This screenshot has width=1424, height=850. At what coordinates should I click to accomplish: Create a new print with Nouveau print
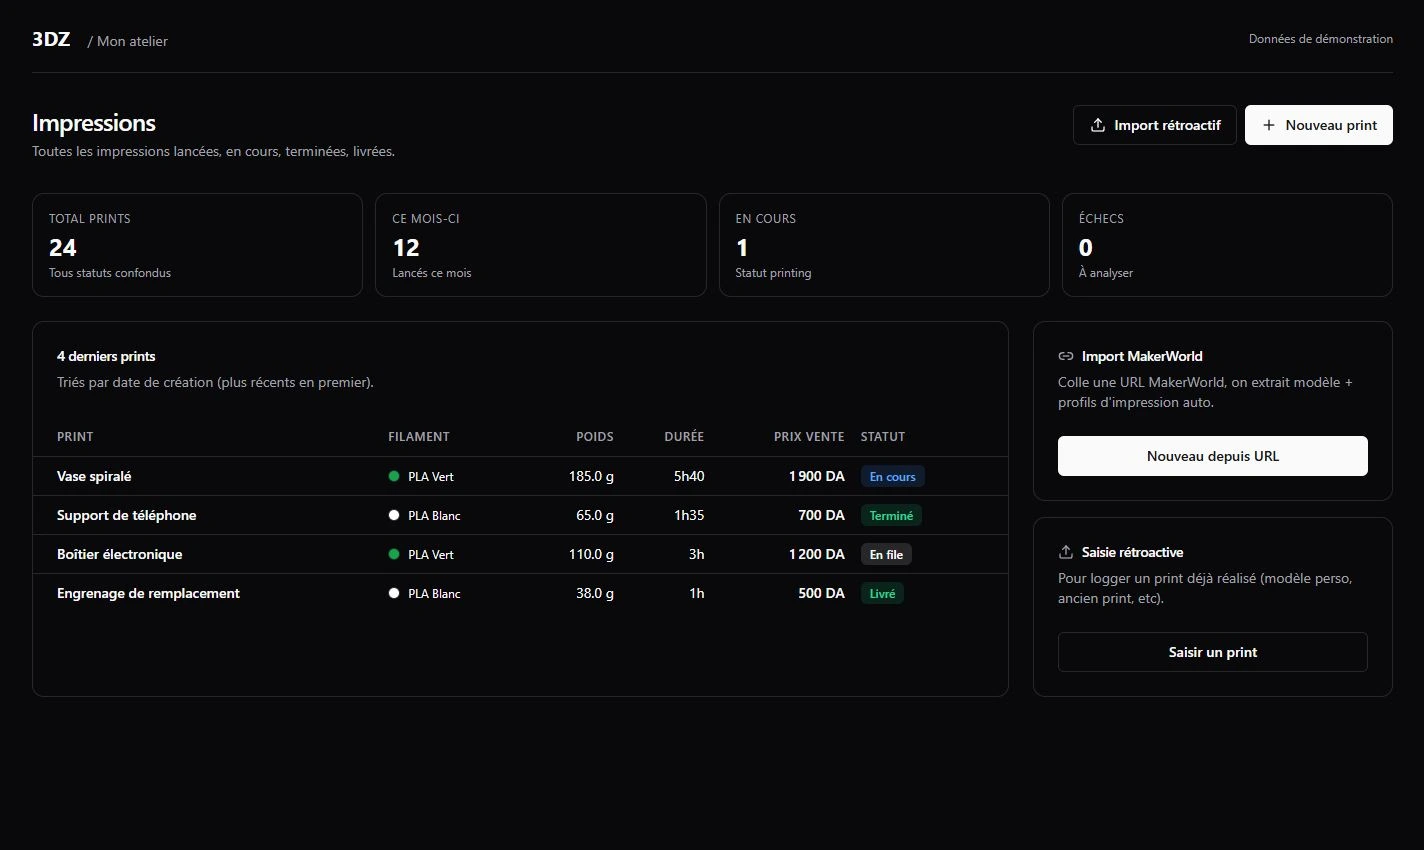pos(1319,125)
